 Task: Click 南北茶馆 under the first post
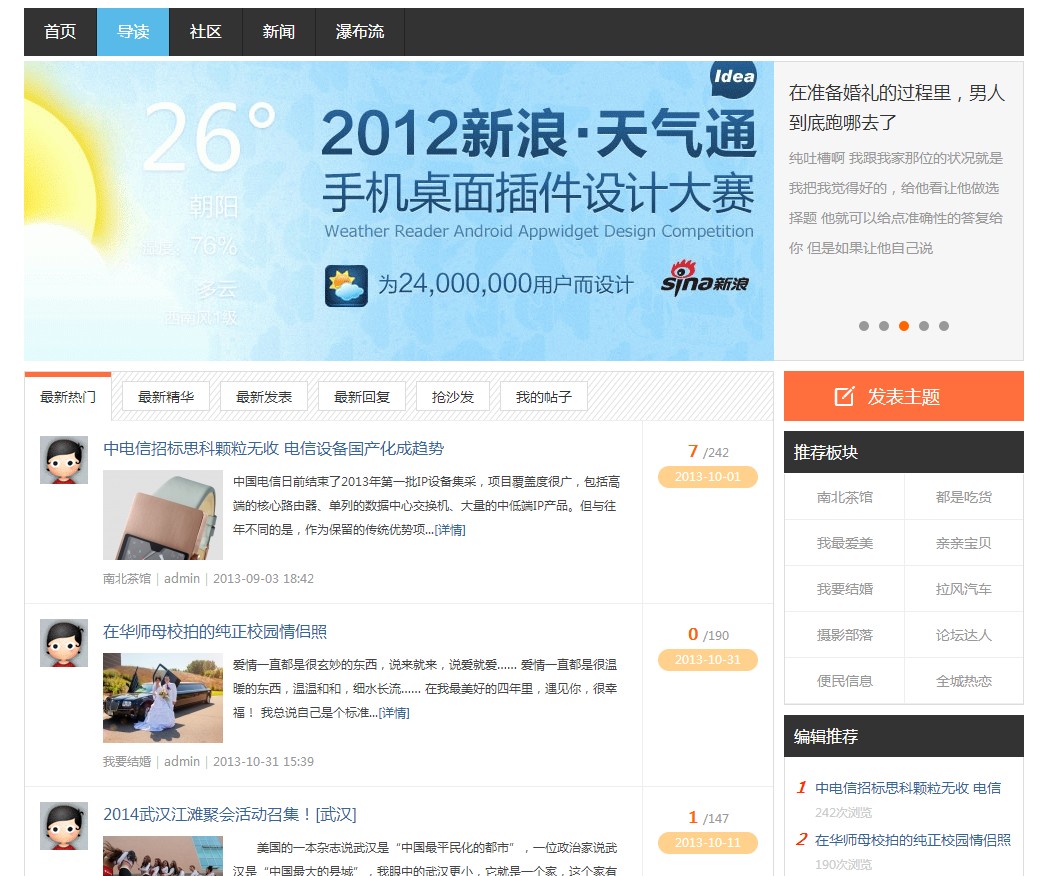click(127, 578)
